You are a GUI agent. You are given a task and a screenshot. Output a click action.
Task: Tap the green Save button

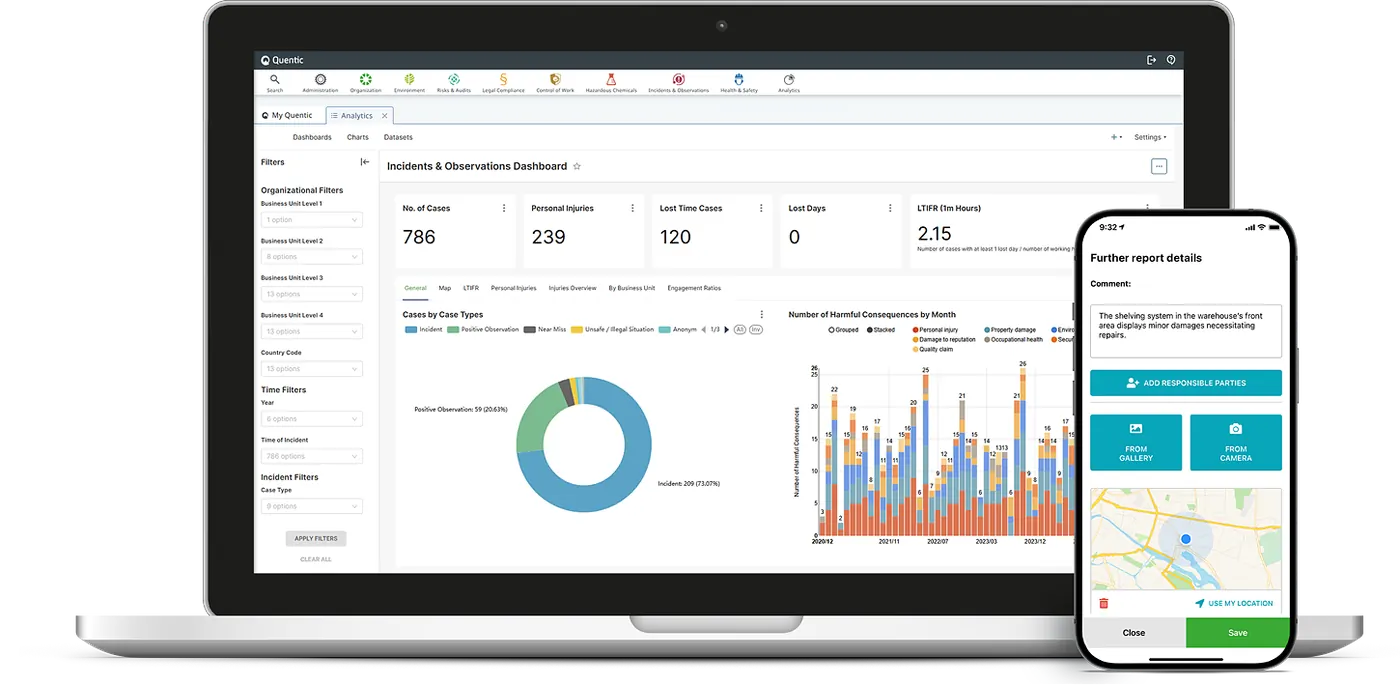coord(1238,632)
